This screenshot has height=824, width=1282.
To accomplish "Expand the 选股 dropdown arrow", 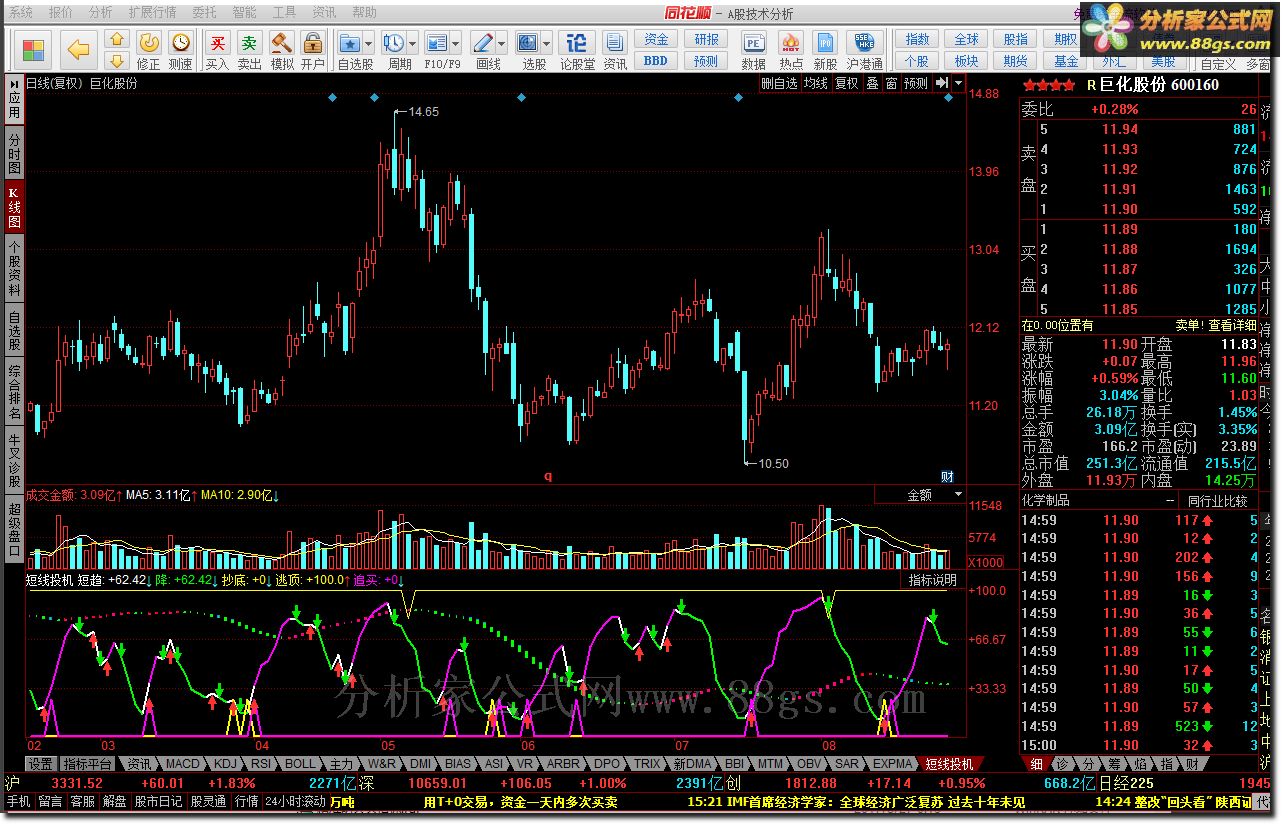I will (x=545, y=44).
